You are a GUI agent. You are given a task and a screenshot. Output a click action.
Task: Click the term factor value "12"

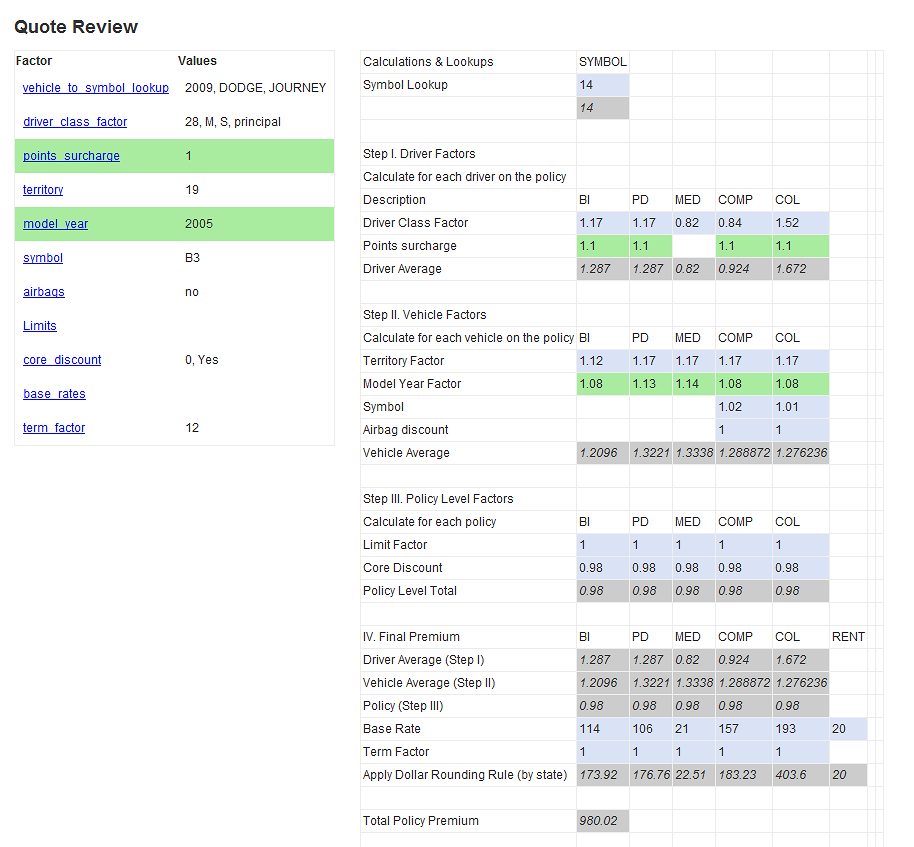point(192,428)
